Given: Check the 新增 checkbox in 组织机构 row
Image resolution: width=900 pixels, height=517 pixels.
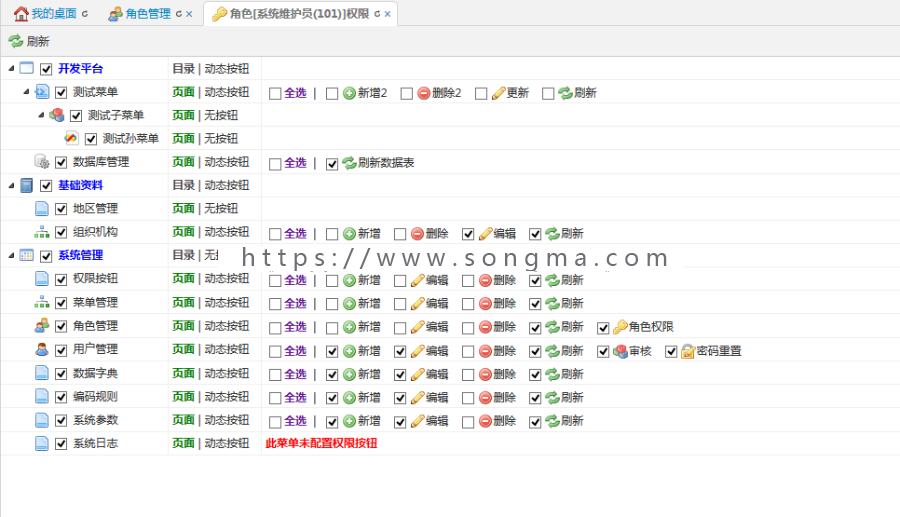Looking at the screenshot, I should pos(332,234).
